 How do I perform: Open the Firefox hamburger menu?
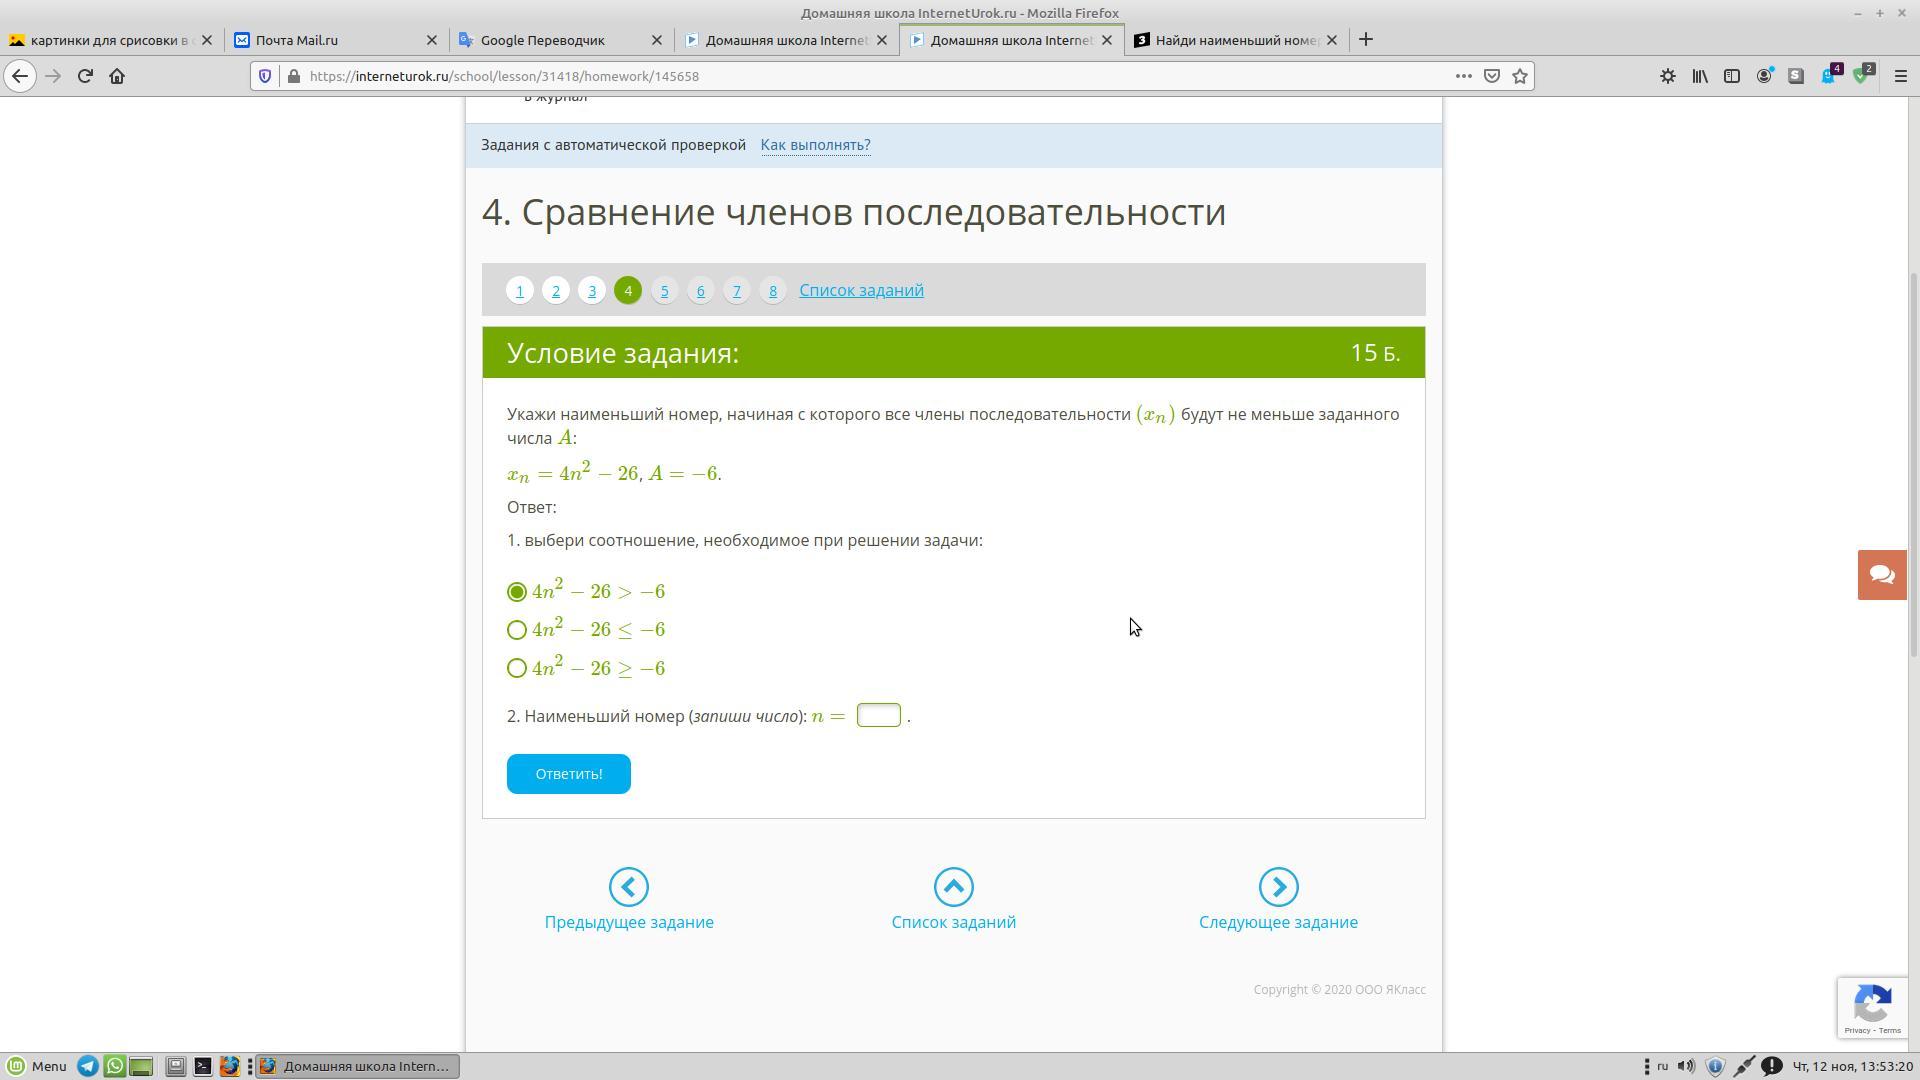pos(1901,76)
